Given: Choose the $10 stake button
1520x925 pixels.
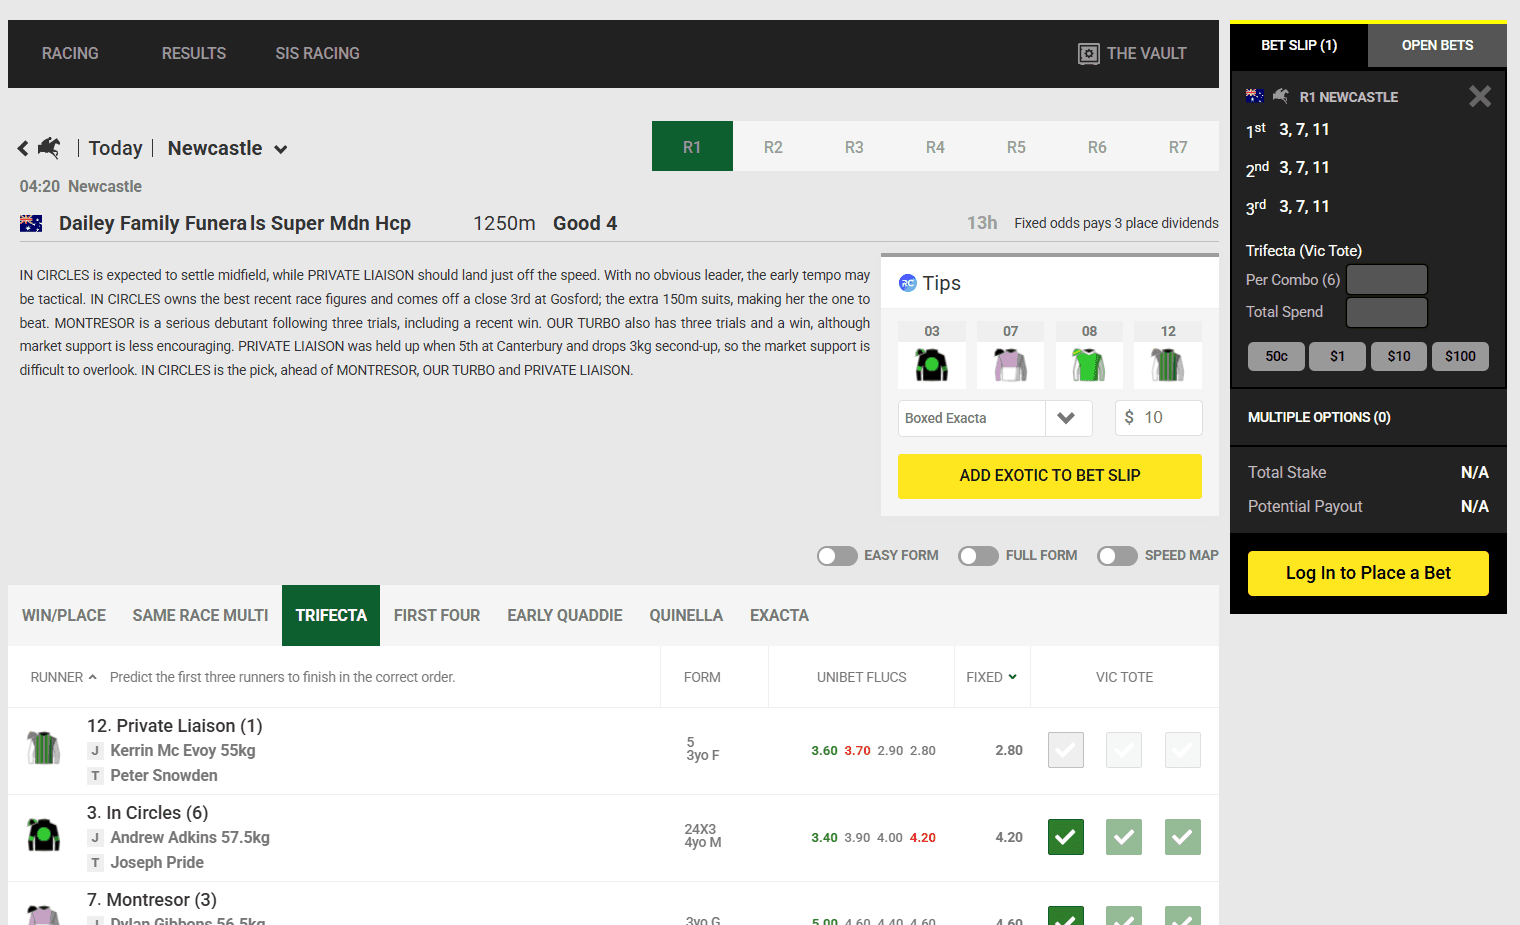Looking at the screenshot, I should pos(1399,357).
